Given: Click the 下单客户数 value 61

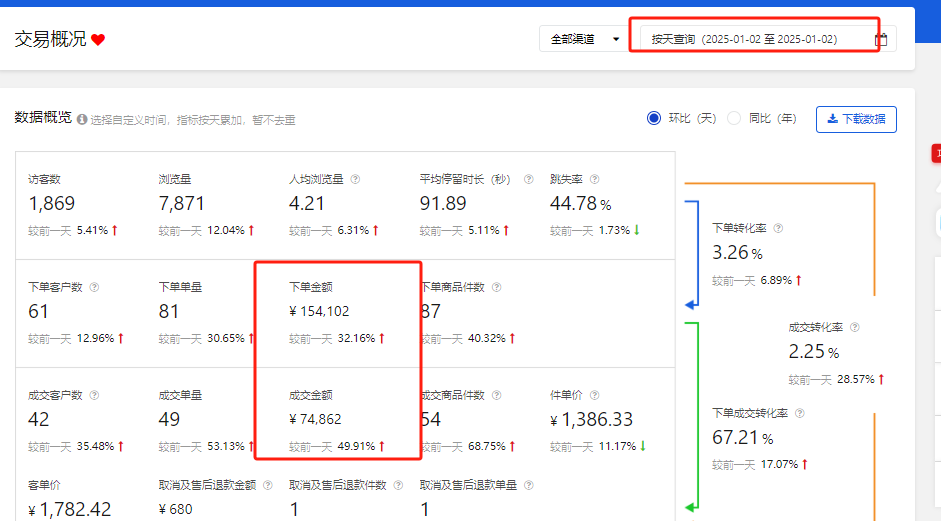Looking at the screenshot, I should pyautogui.click(x=38, y=312).
